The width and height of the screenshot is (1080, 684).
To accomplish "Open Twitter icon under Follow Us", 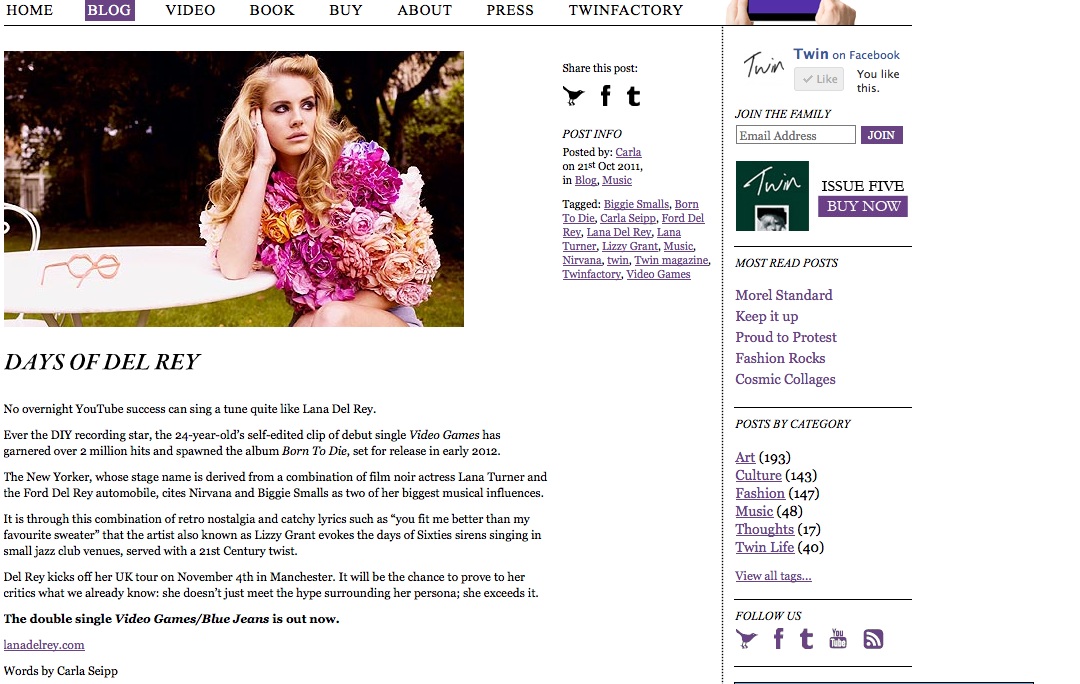I will [x=746, y=639].
